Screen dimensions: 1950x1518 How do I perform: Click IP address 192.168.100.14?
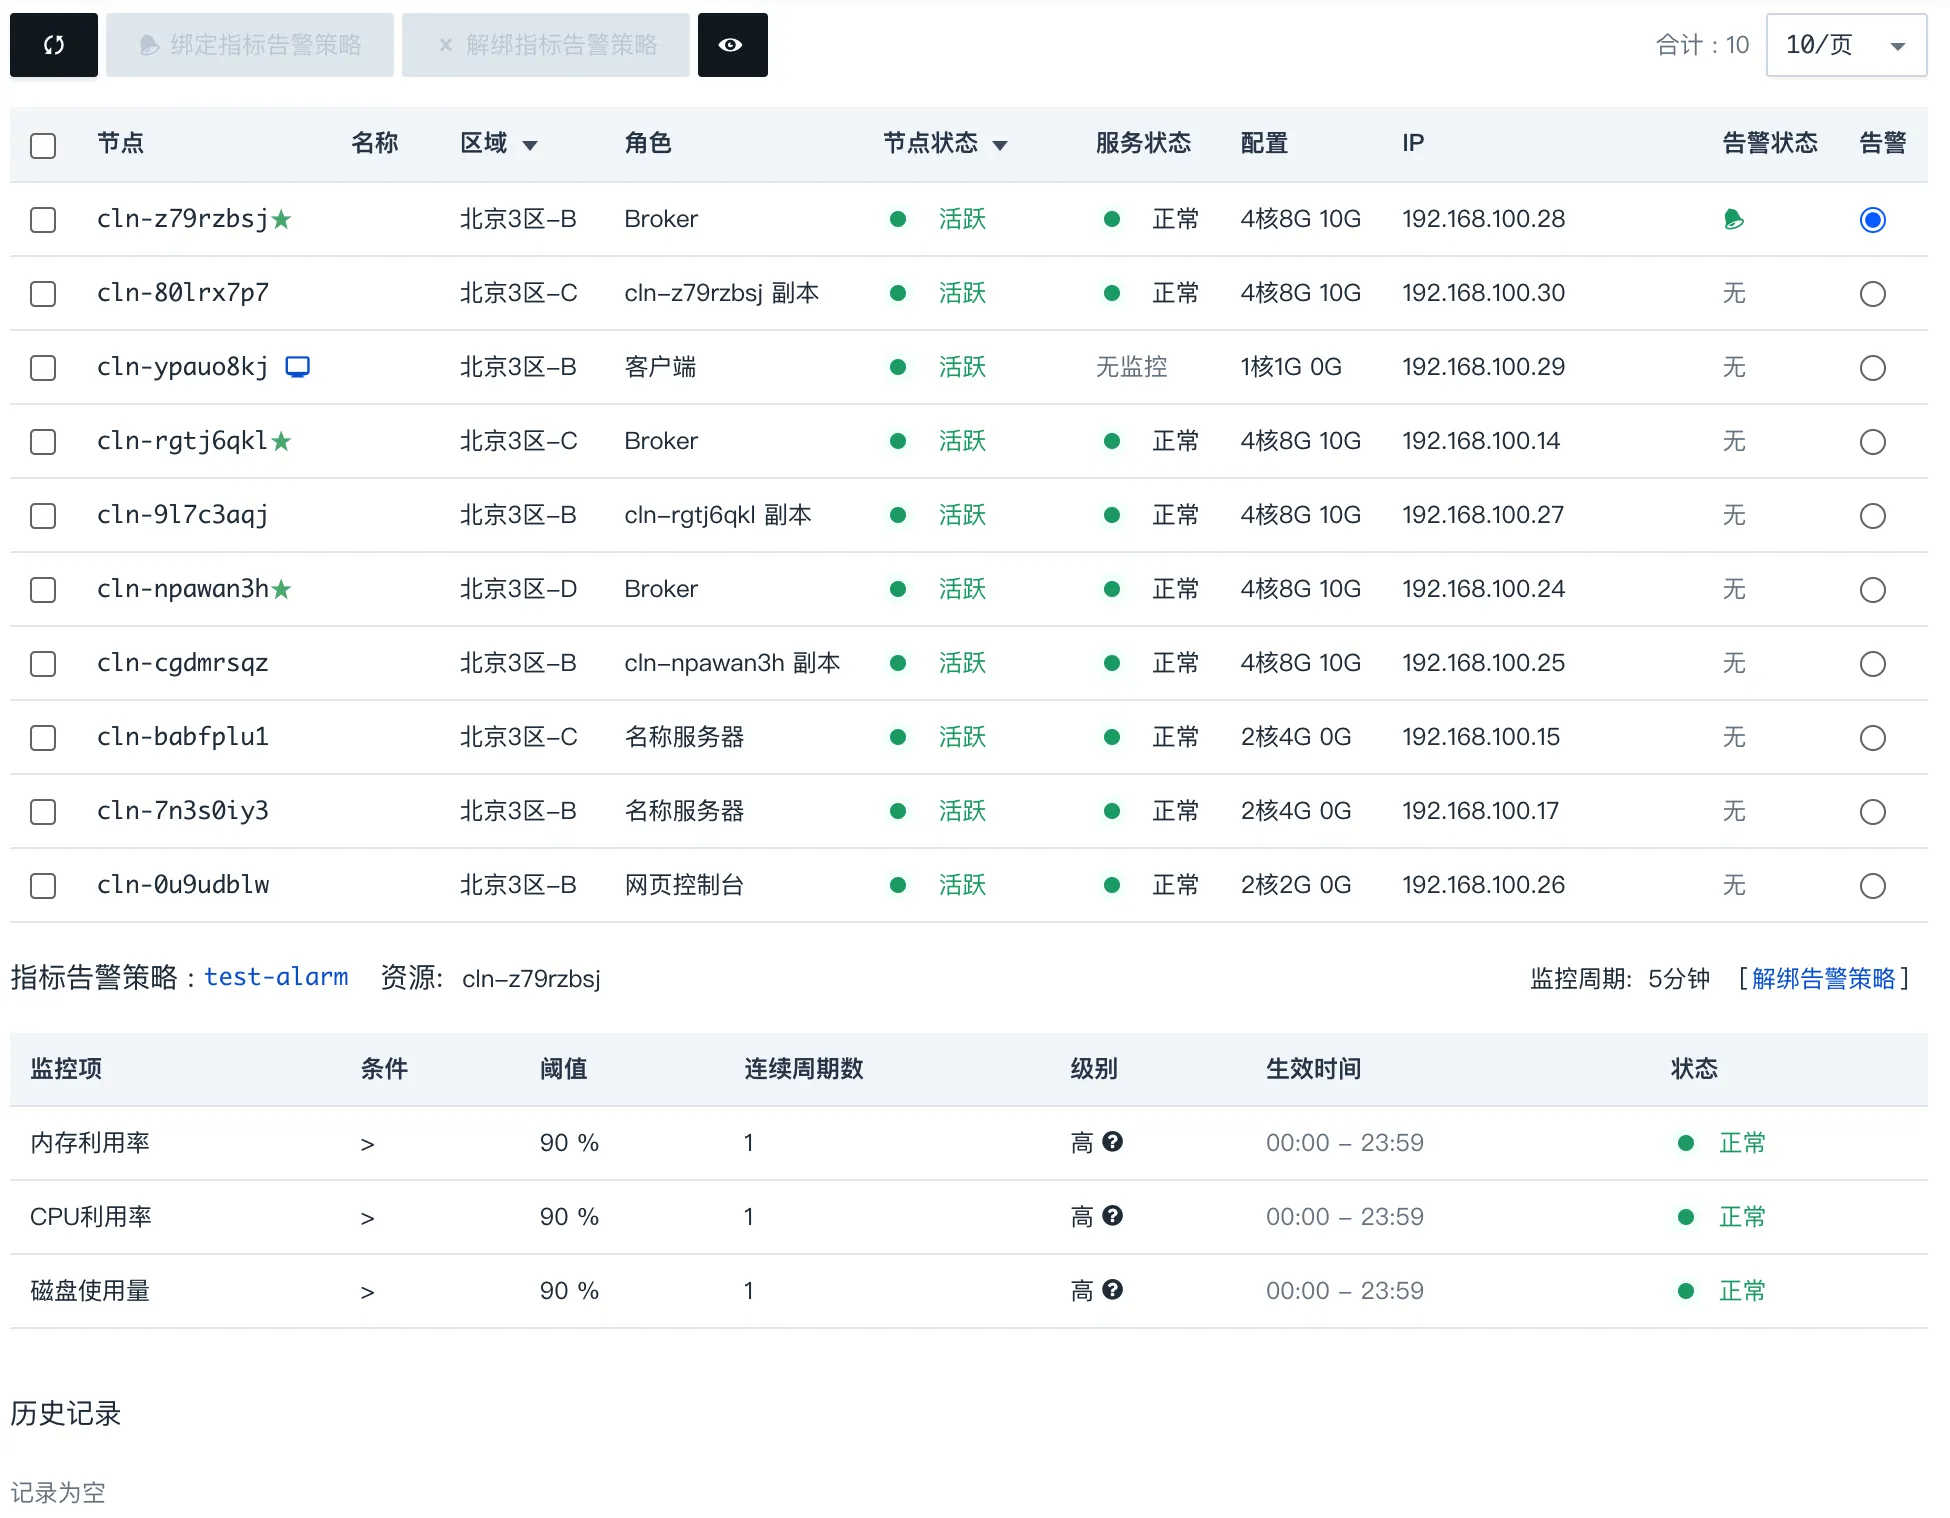tap(1481, 441)
